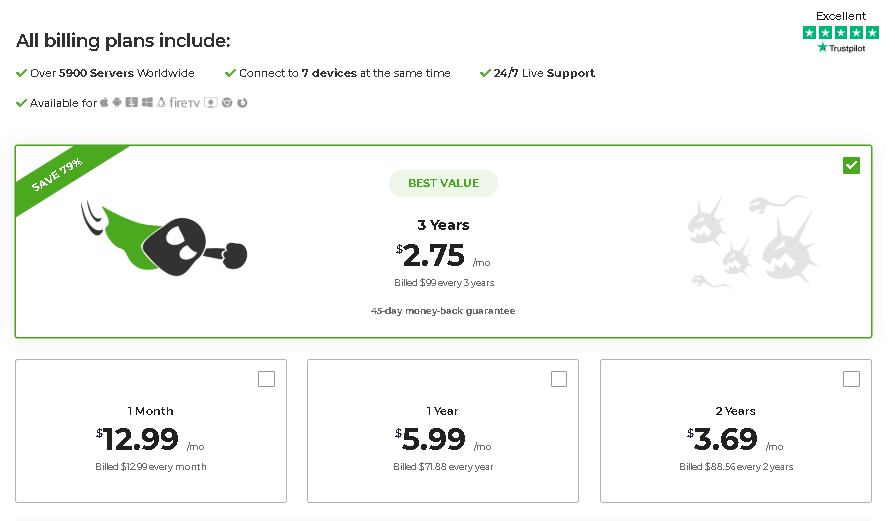Click the macOS Finder platform icon

click(132, 103)
